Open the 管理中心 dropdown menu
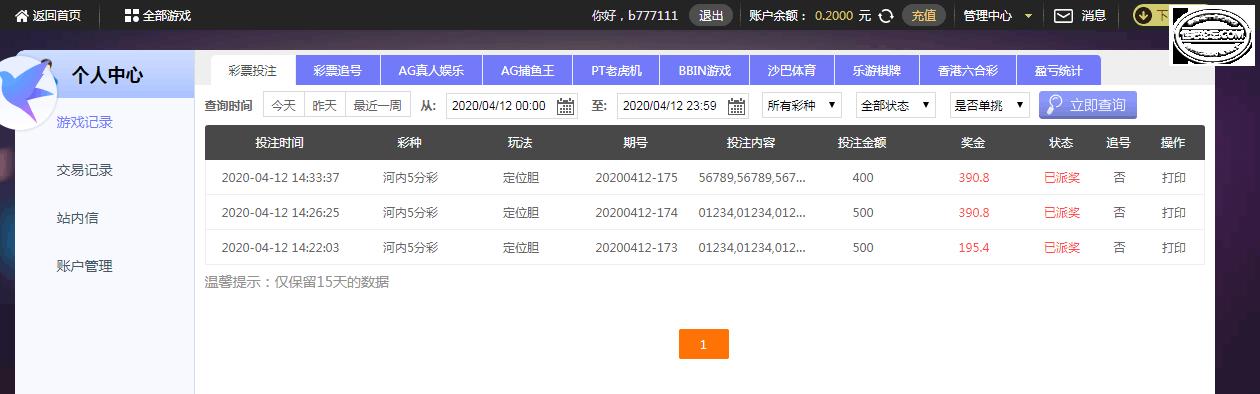The image size is (1260, 394). 998,16
